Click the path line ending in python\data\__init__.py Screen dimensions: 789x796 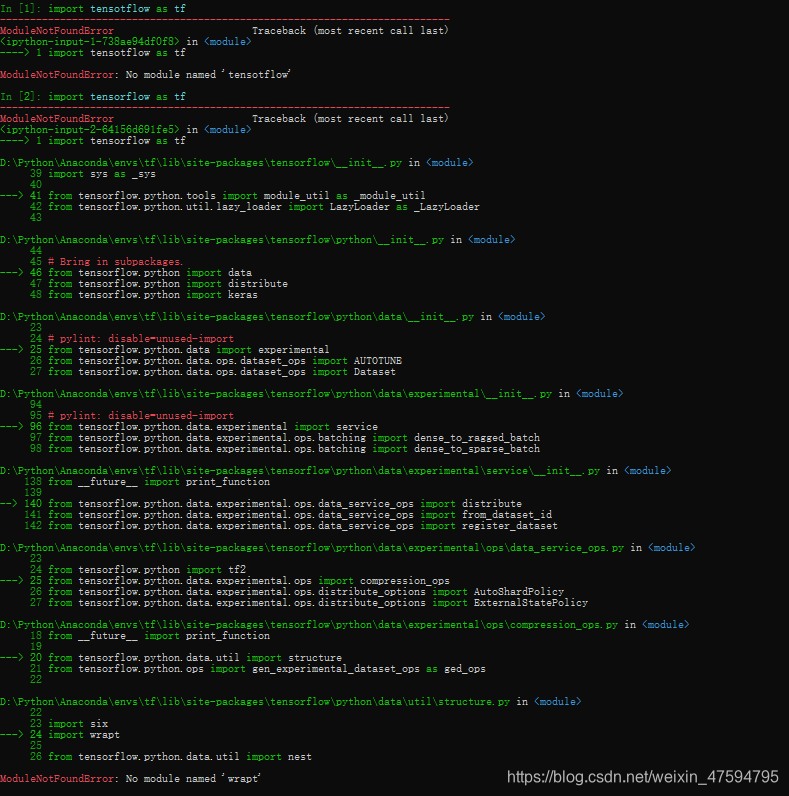(273, 317)
